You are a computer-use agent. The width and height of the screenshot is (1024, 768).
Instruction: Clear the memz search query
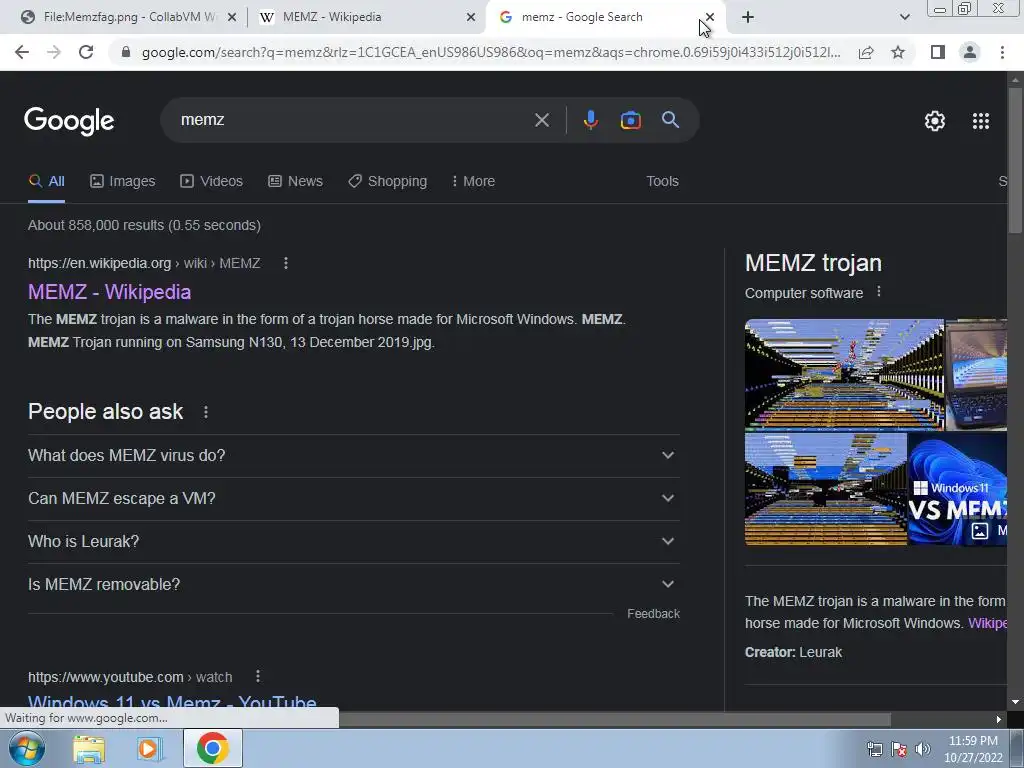(x=541, y=120)
